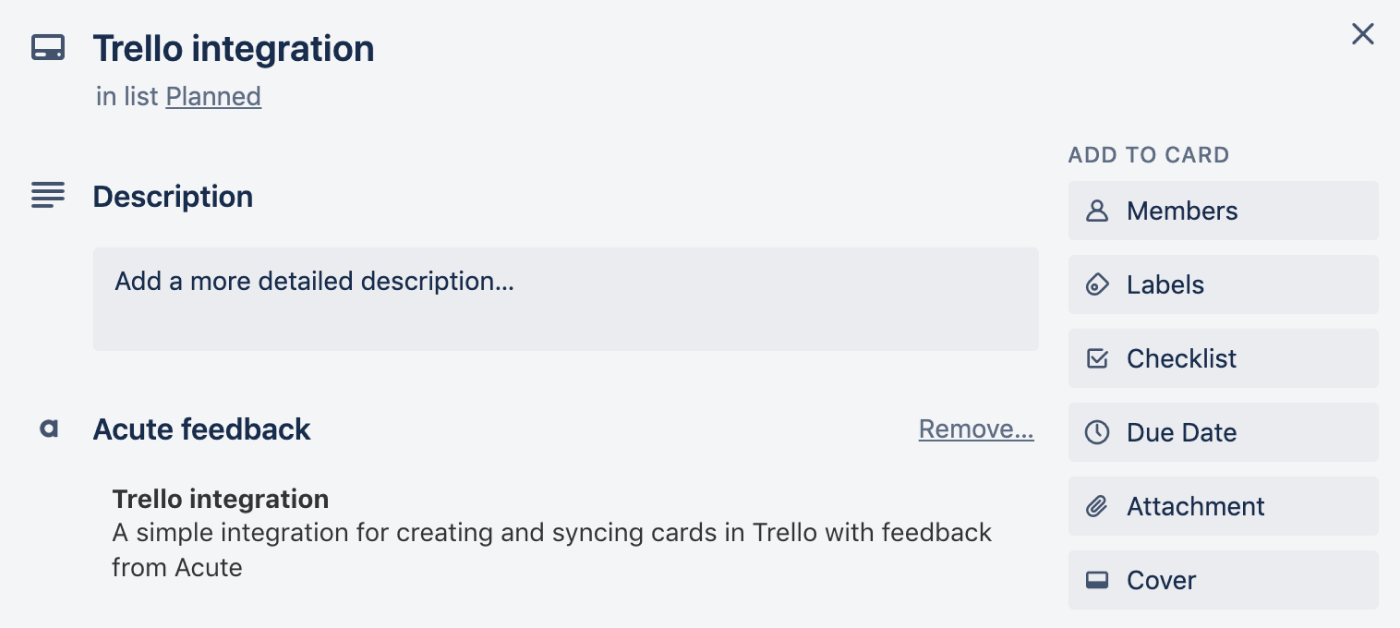Viewport: 1400px width, 628px height.
Task: Add a Cover to the card
Action: (1222, 580)
